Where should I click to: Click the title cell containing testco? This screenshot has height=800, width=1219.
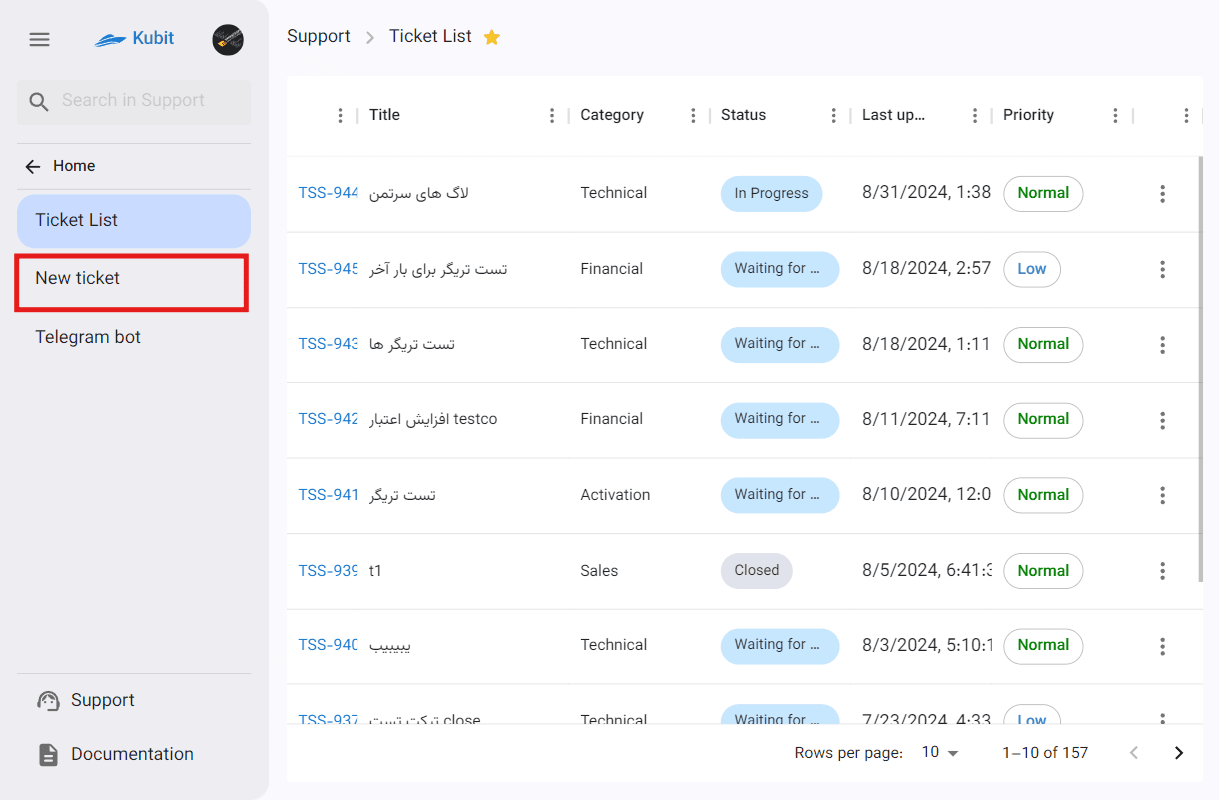(x=433, y=420)
